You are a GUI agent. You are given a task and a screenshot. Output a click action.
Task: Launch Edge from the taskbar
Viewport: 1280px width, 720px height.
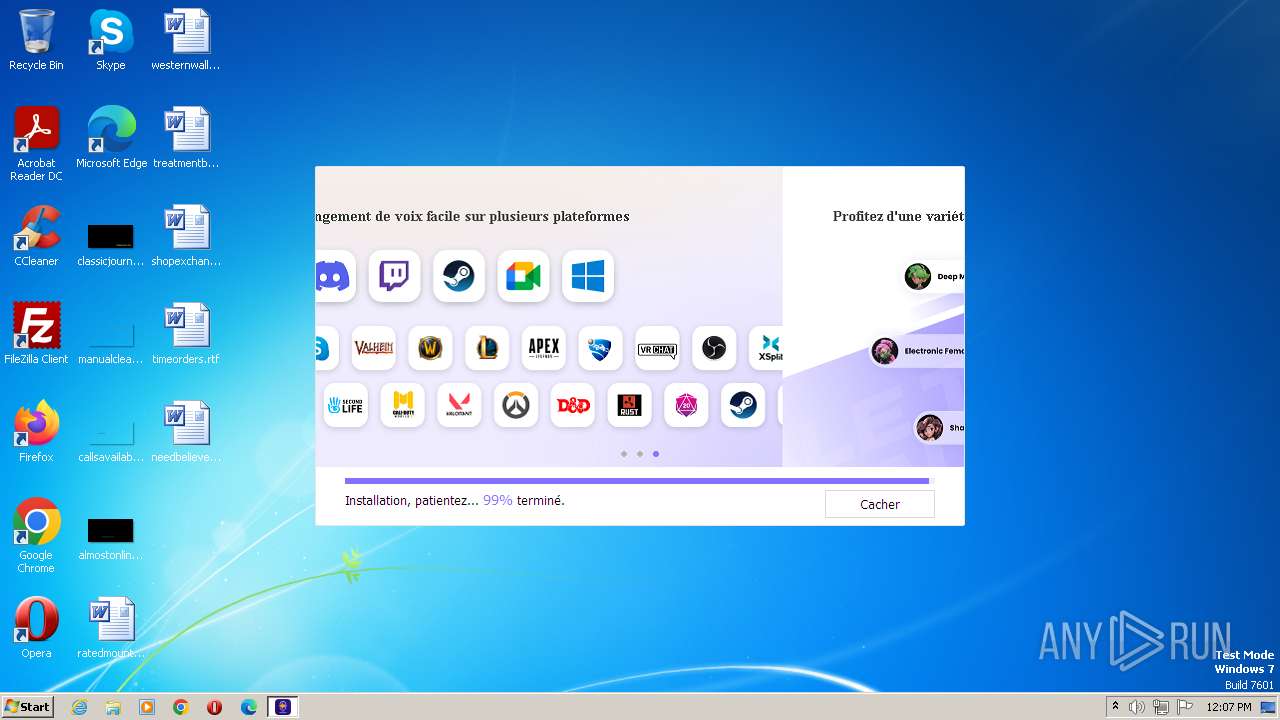tap(249, 707)
